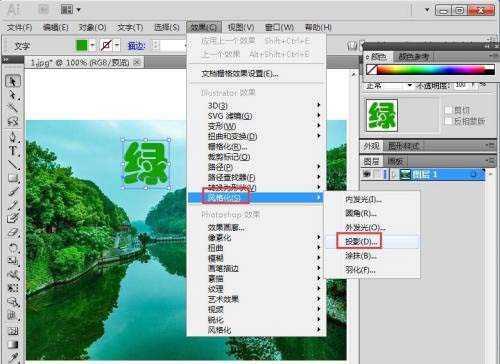Select the Eraser tool
This screenshot has height=364, width=500.
[x=13, y=232]
